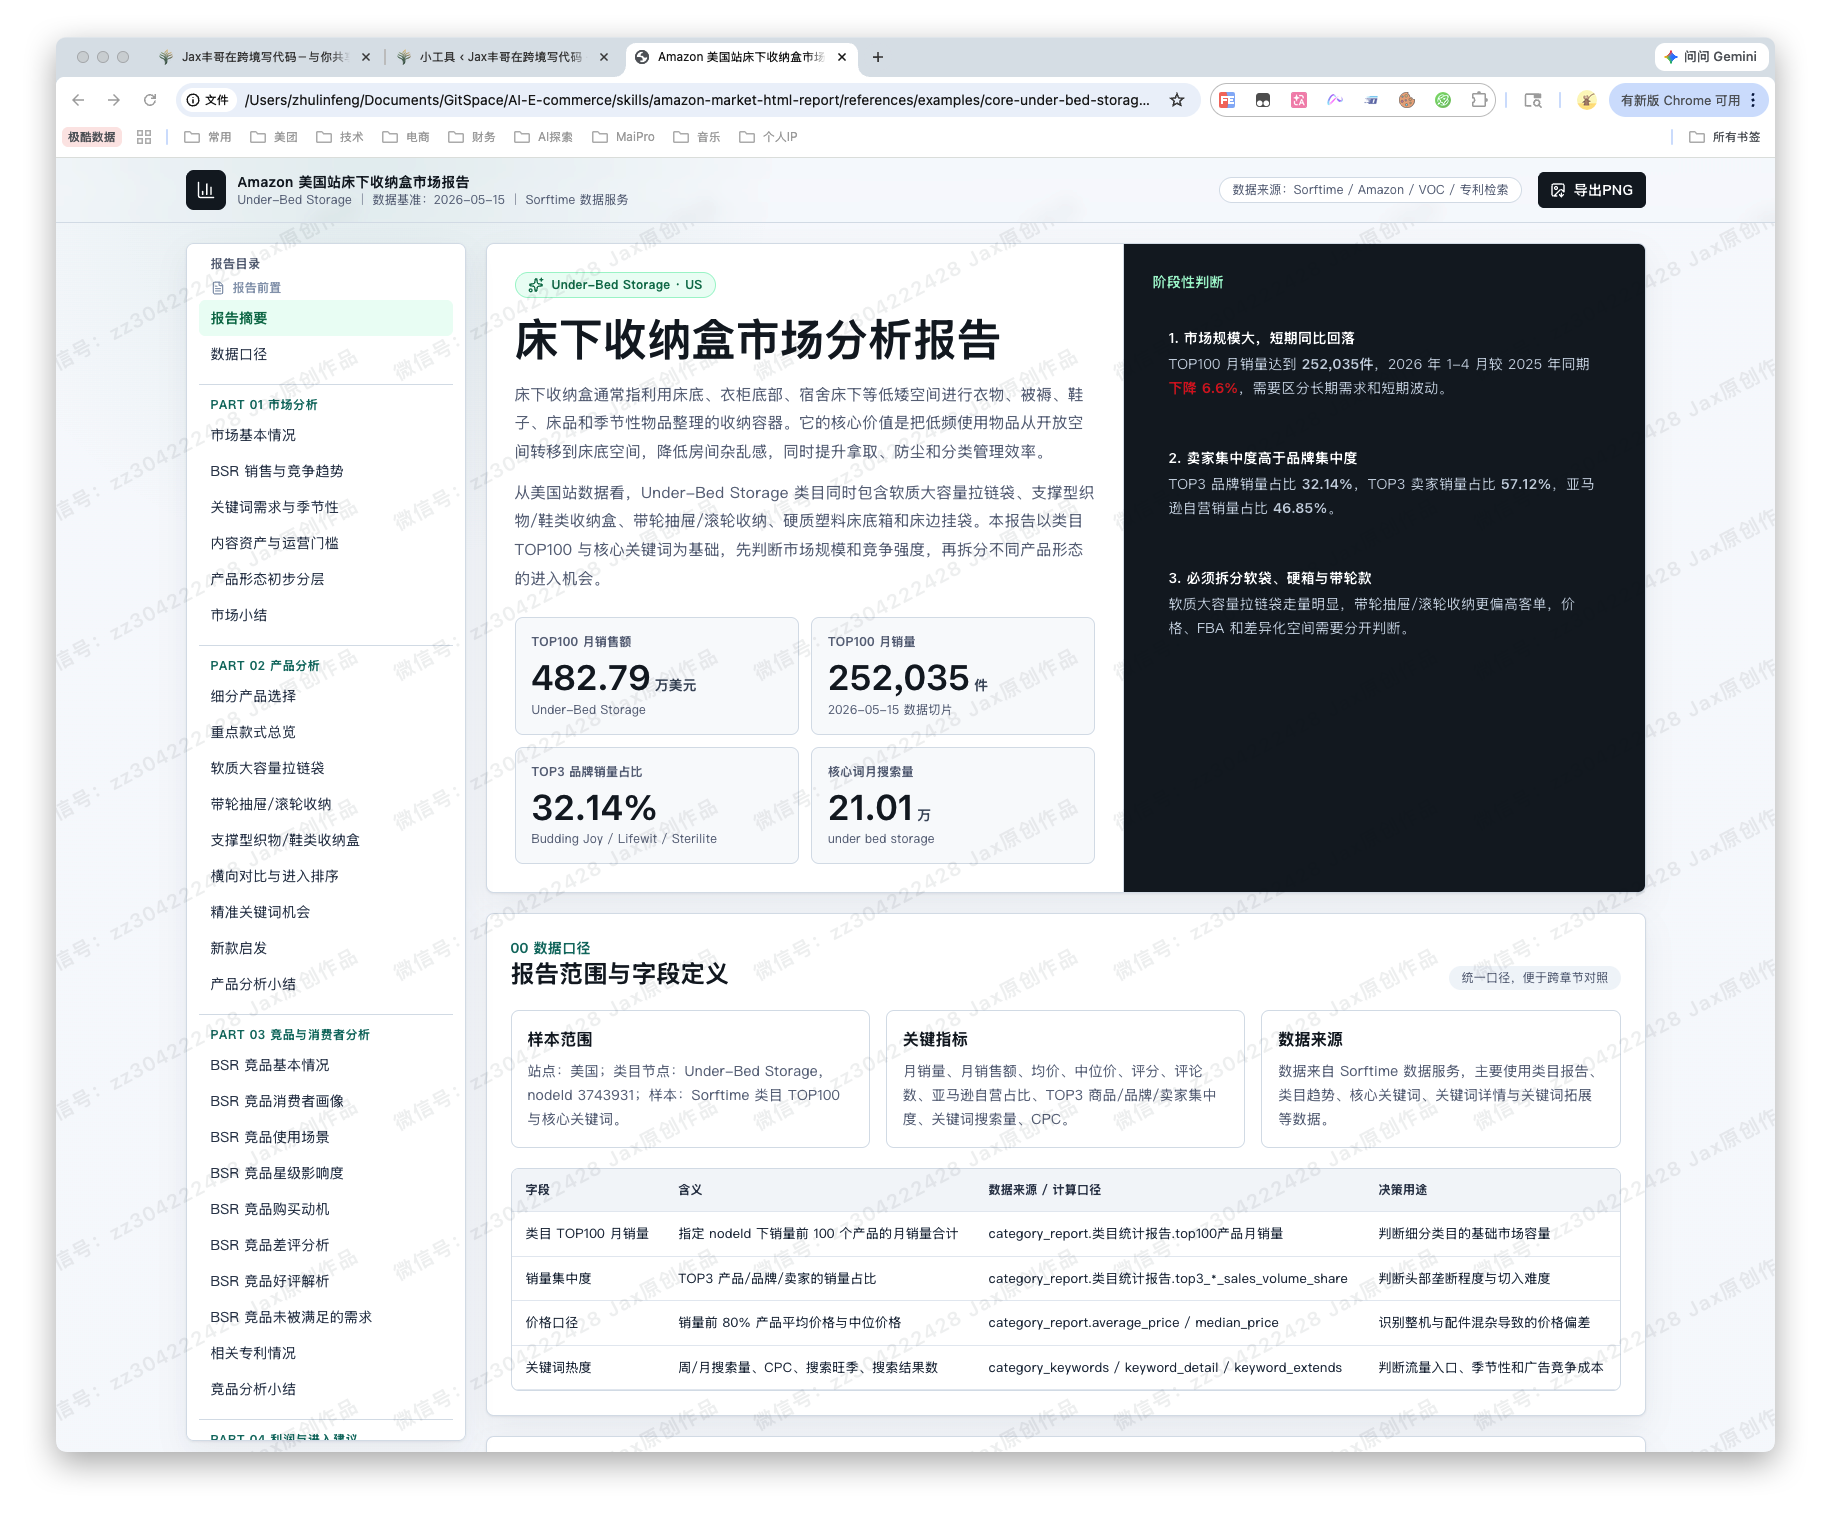Open the 个人IP bookmarks folder
Image resolution: width=1831 pixels, height=1527 pixels.
click(x=768, y=137)
